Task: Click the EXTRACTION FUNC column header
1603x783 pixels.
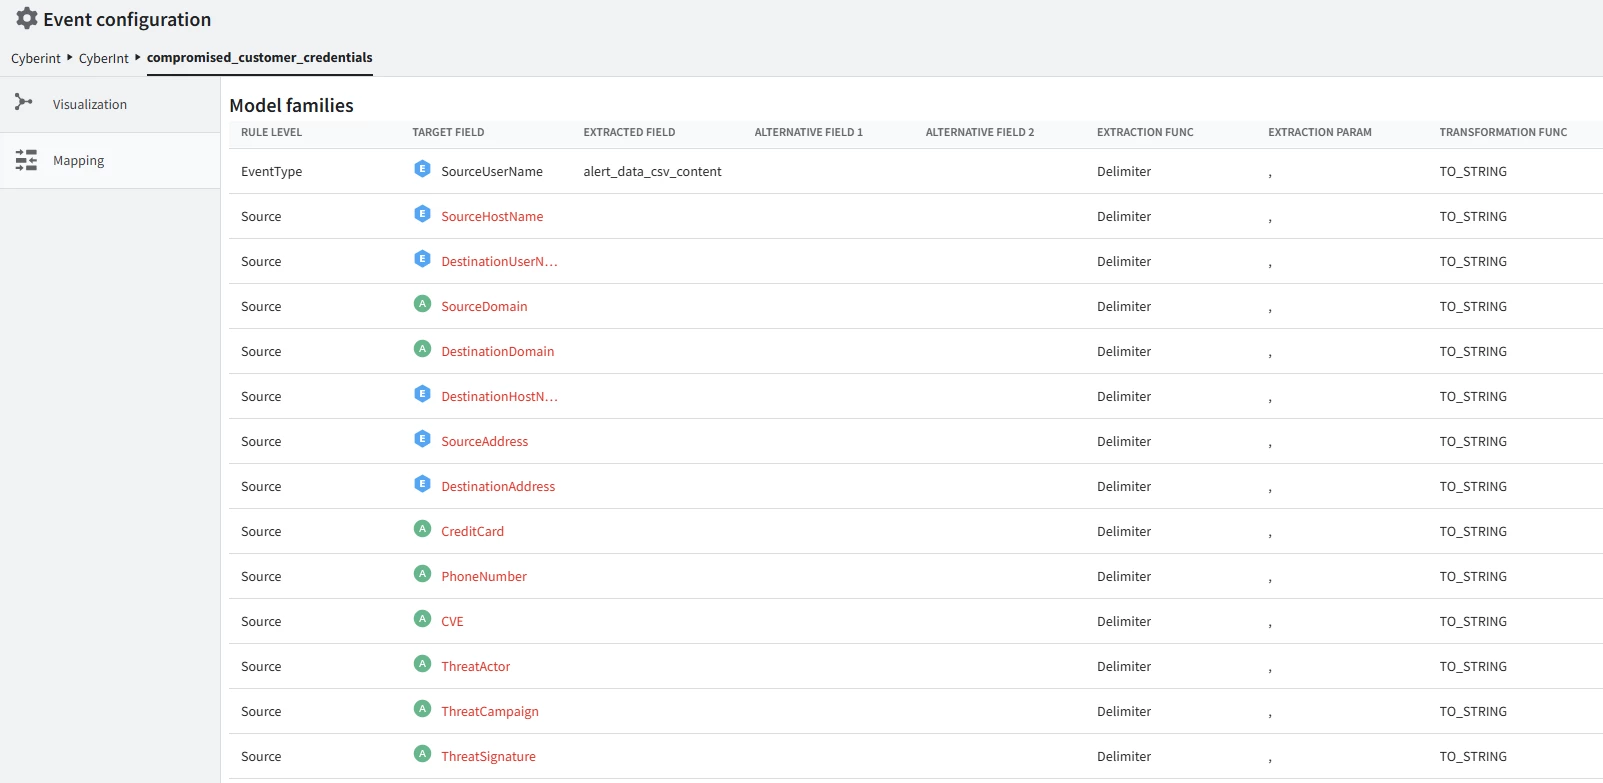Action: (x=1145, y=132)
